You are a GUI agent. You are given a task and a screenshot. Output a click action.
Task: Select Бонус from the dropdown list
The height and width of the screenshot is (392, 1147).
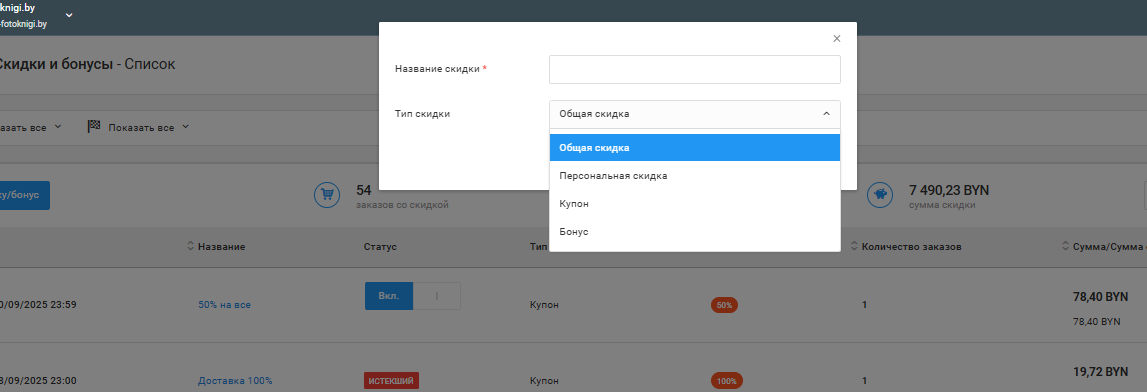click(695, 231)
